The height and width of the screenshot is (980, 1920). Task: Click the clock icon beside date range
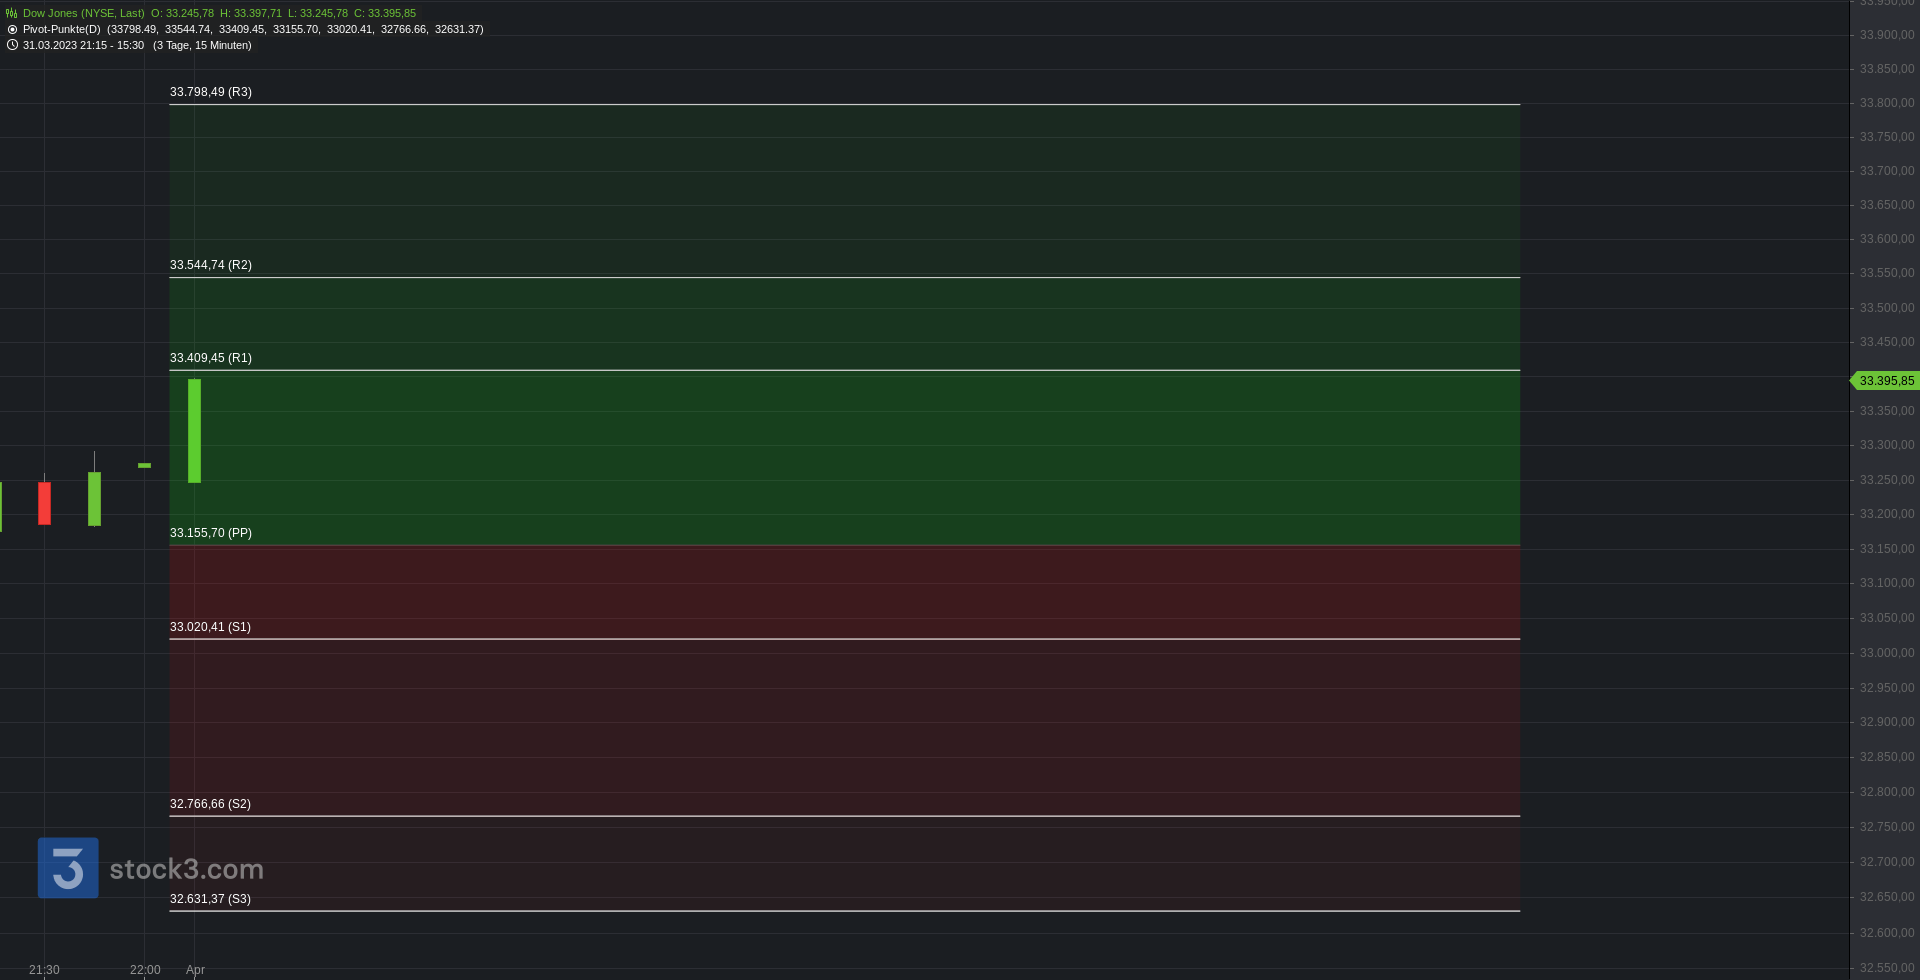click(x=12, y=45)
